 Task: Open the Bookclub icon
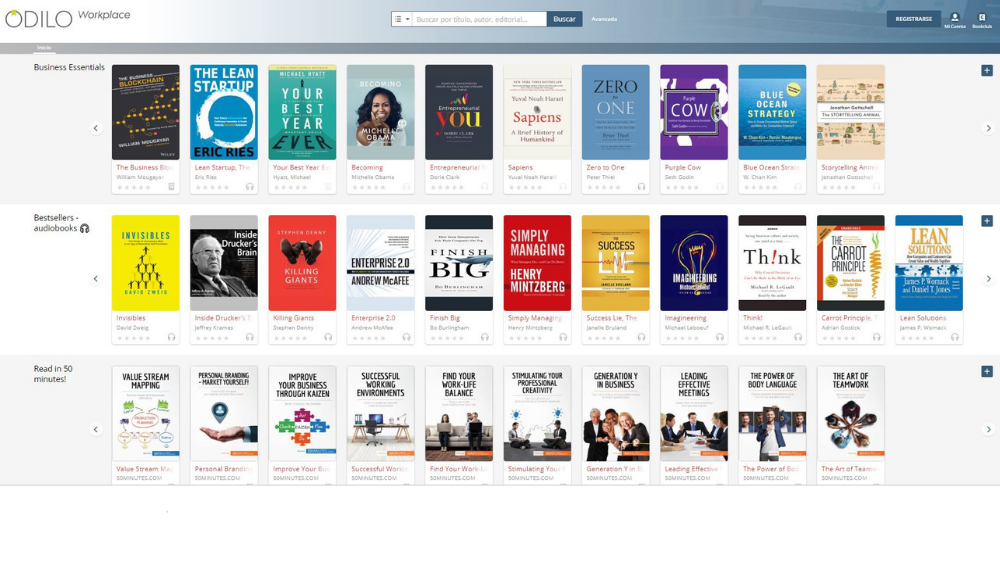pyautogui.click(x=982, y=20)
